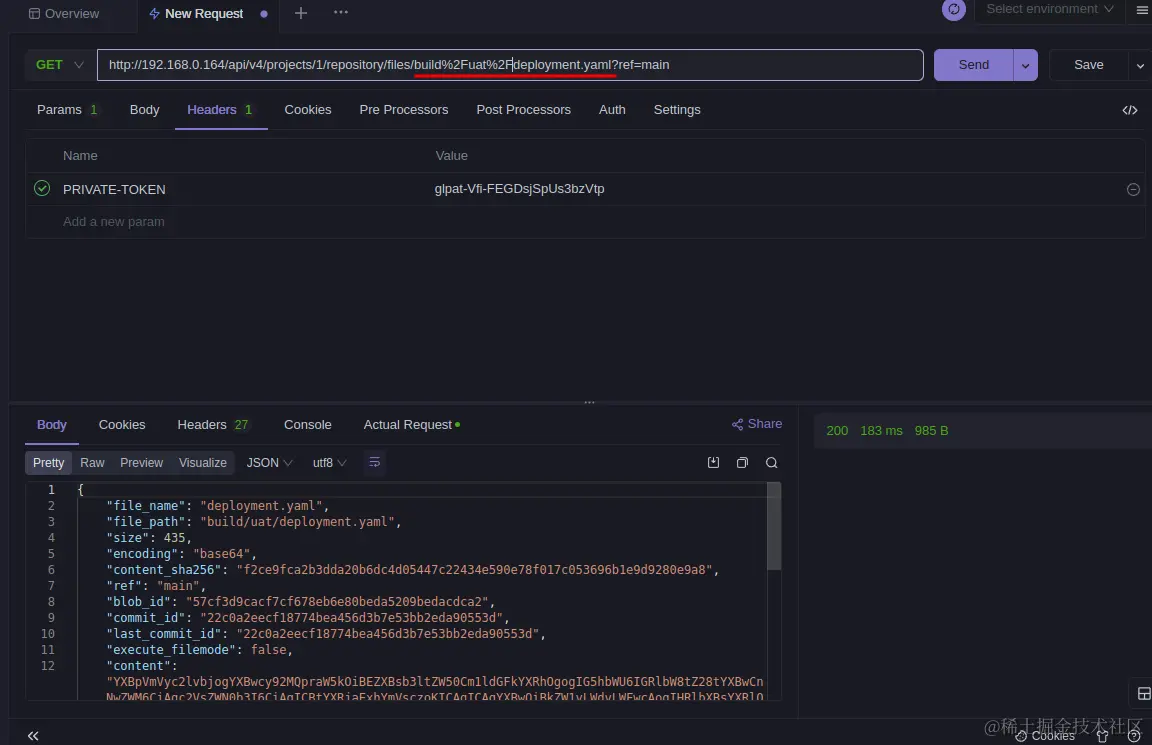The width and height of the screenshot is (1152, 745).
Task: Click the Share response icon link
Action: pos(757,424)
